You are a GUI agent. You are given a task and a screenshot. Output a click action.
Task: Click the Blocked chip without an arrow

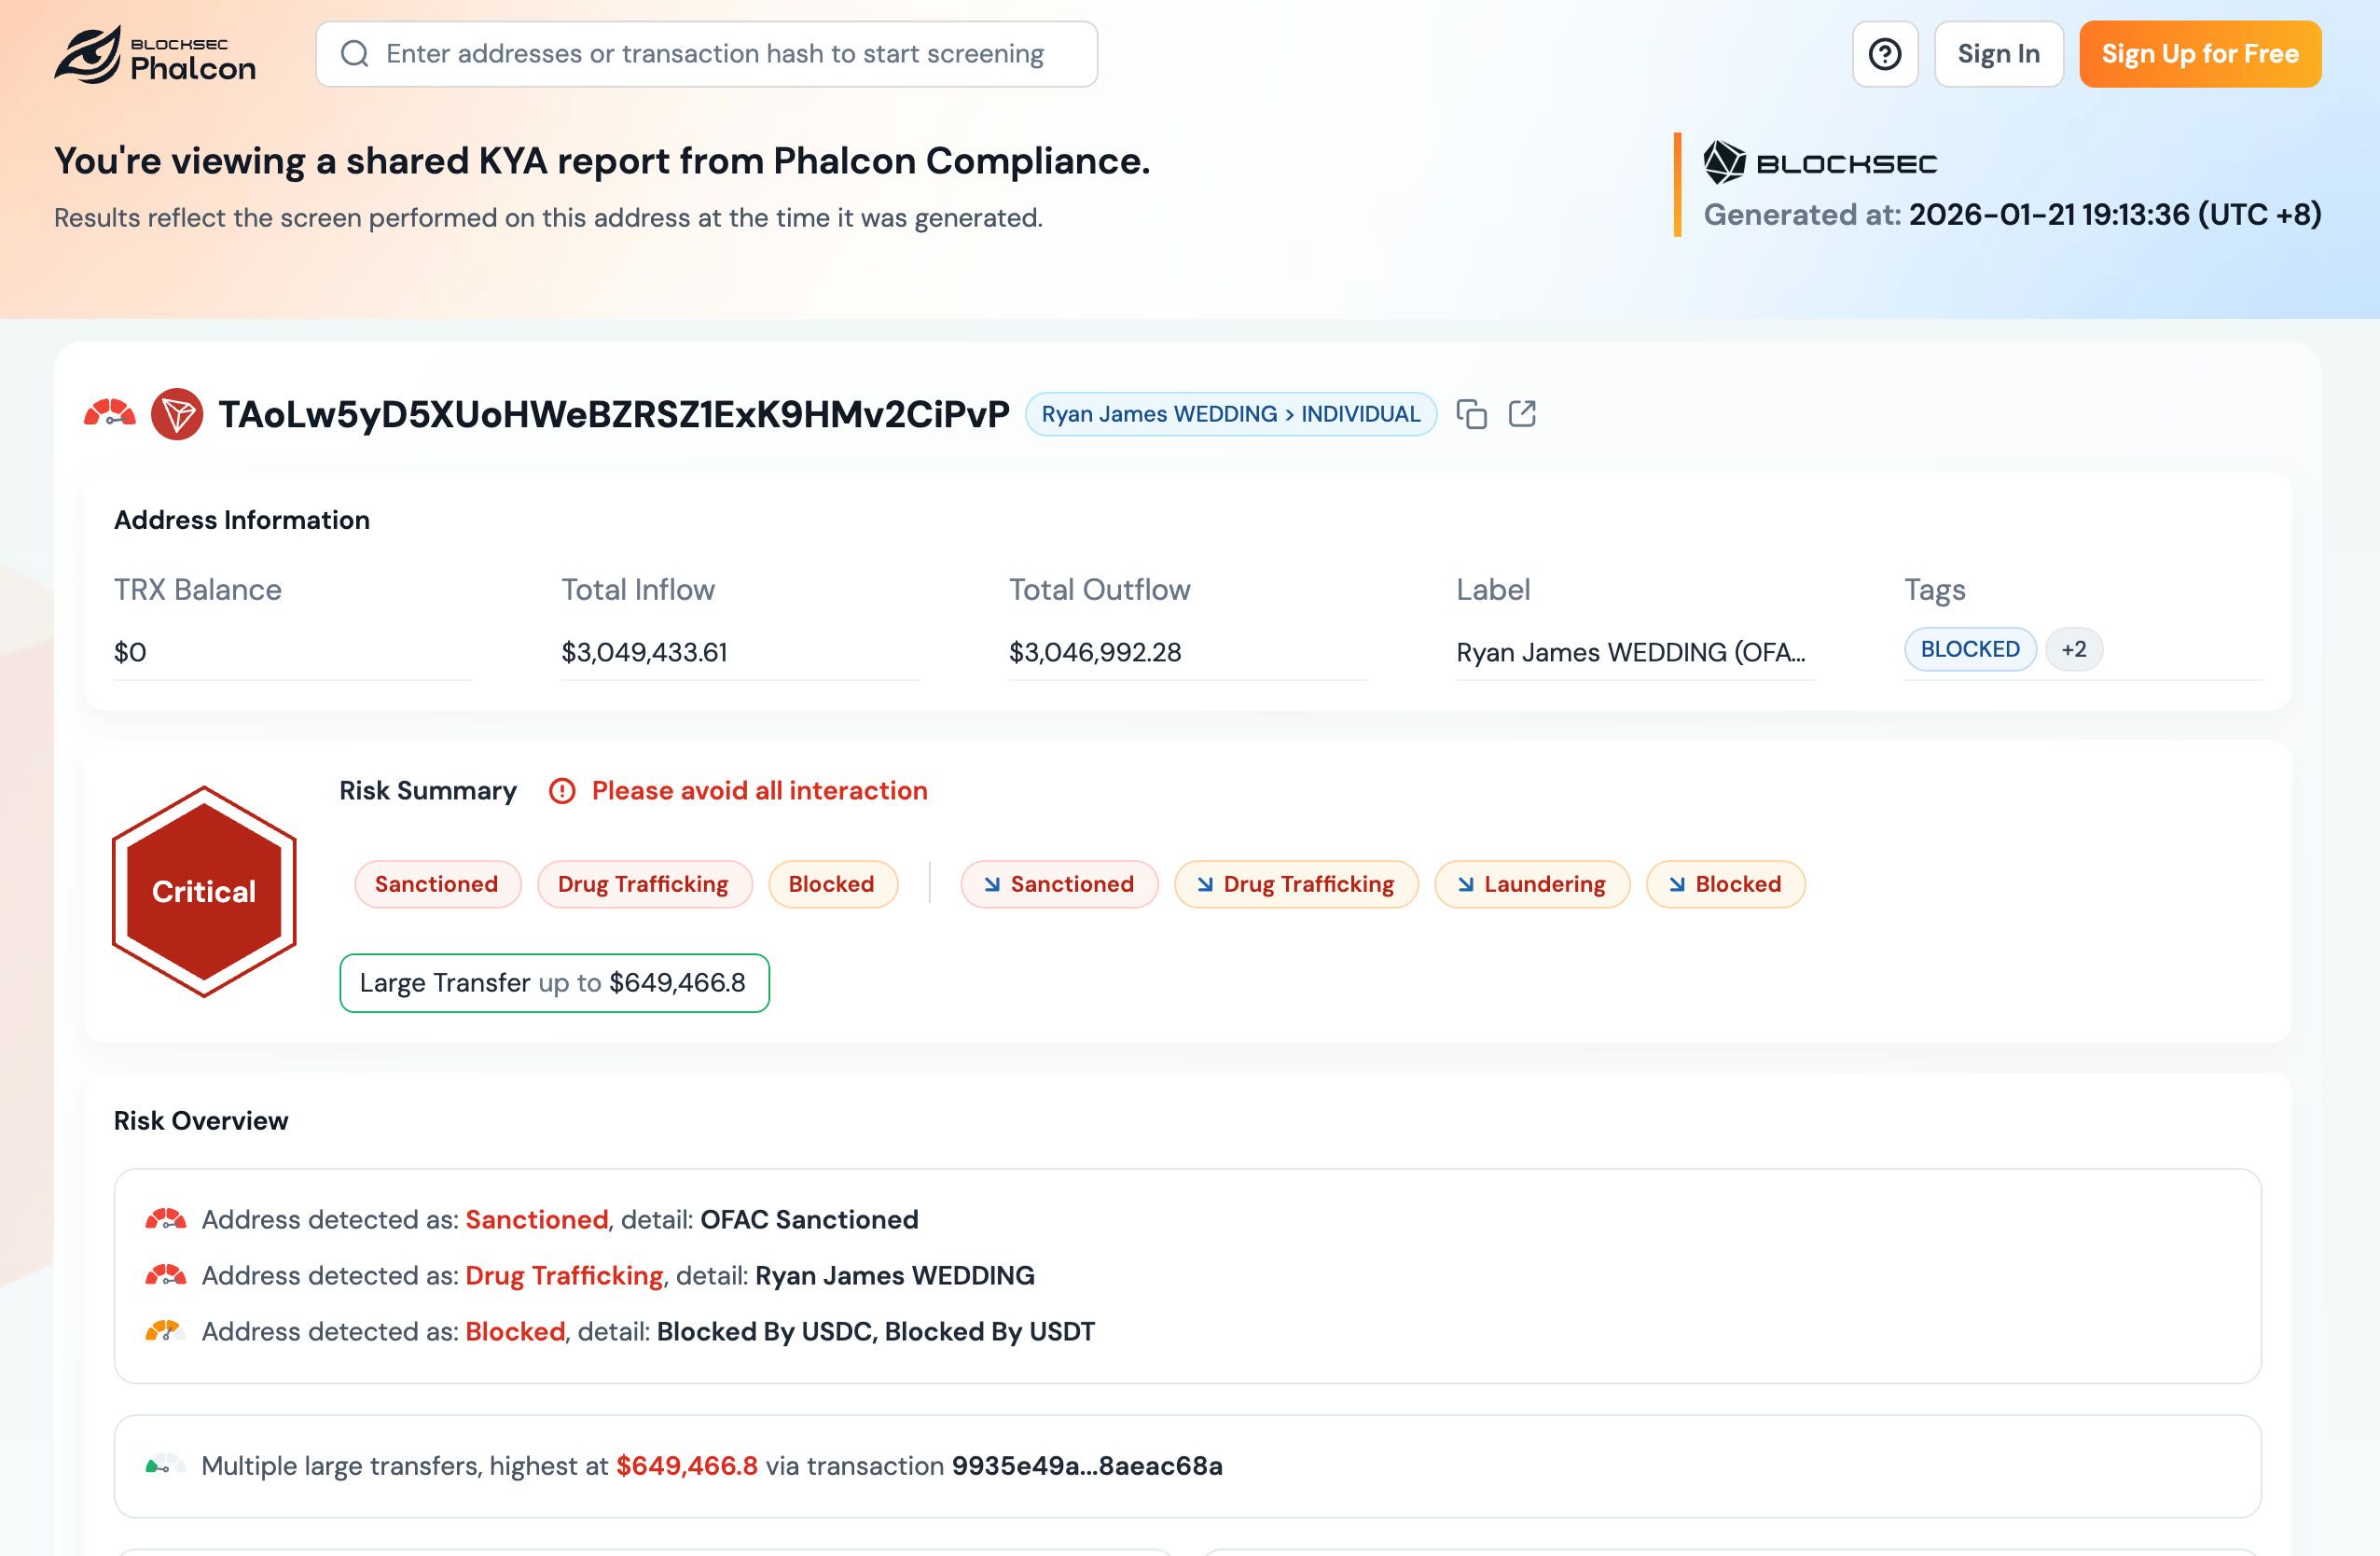(x=832, y=884)
